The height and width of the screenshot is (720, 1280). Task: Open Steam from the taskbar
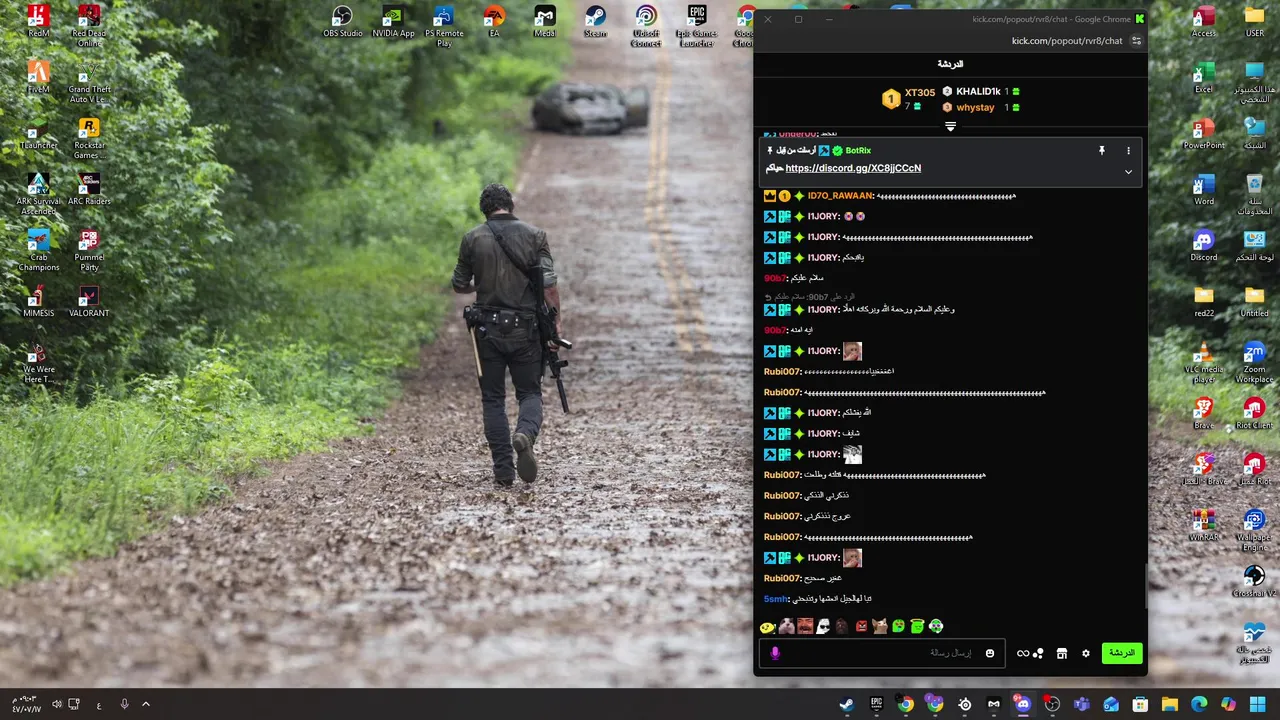[846, 704]
